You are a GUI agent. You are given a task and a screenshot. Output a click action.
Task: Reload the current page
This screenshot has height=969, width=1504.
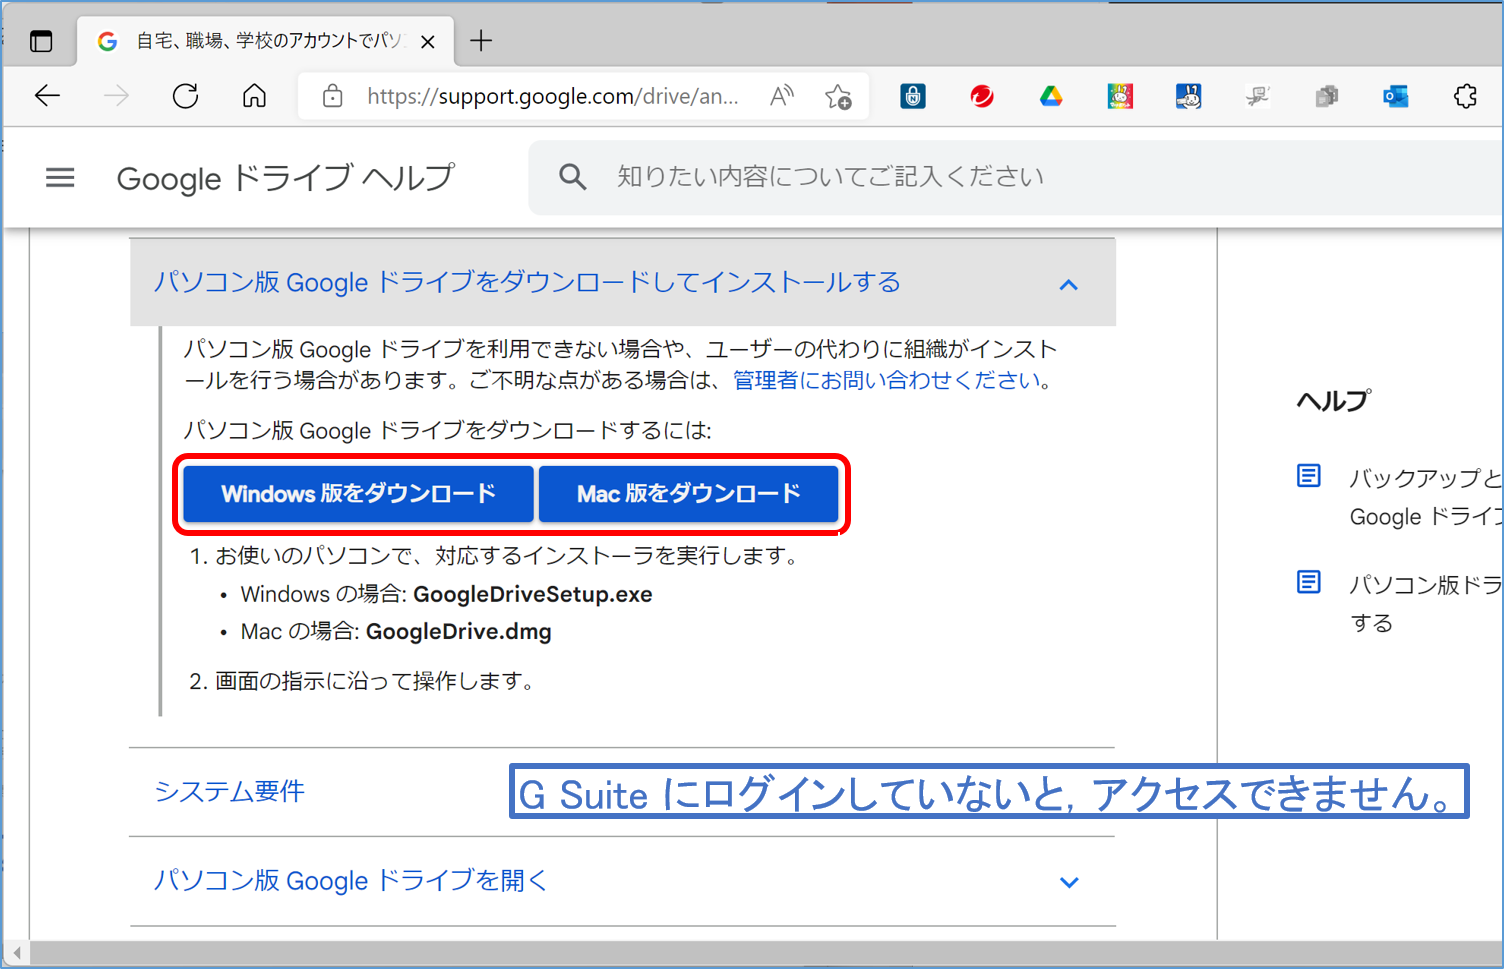(x=185, y=96)
